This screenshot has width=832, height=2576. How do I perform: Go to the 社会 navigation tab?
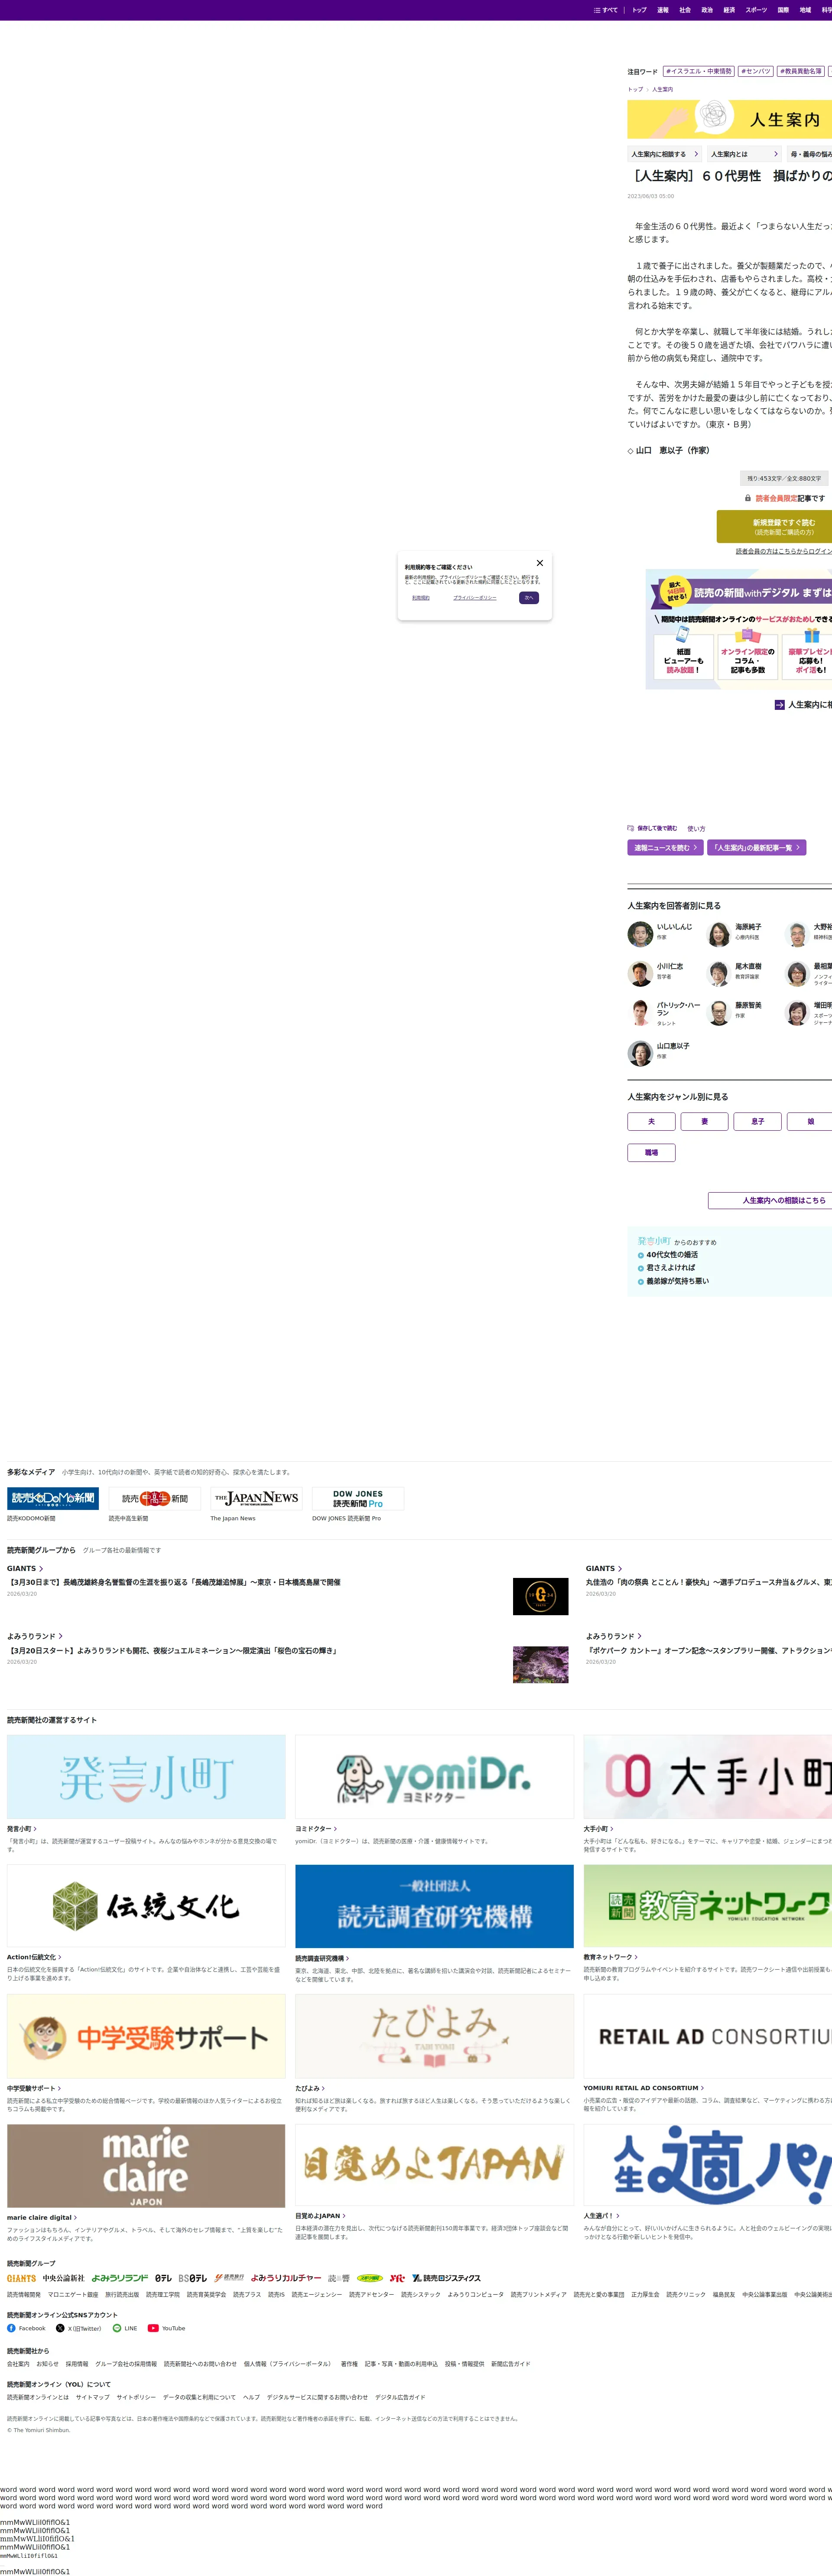tap(685, 10)
